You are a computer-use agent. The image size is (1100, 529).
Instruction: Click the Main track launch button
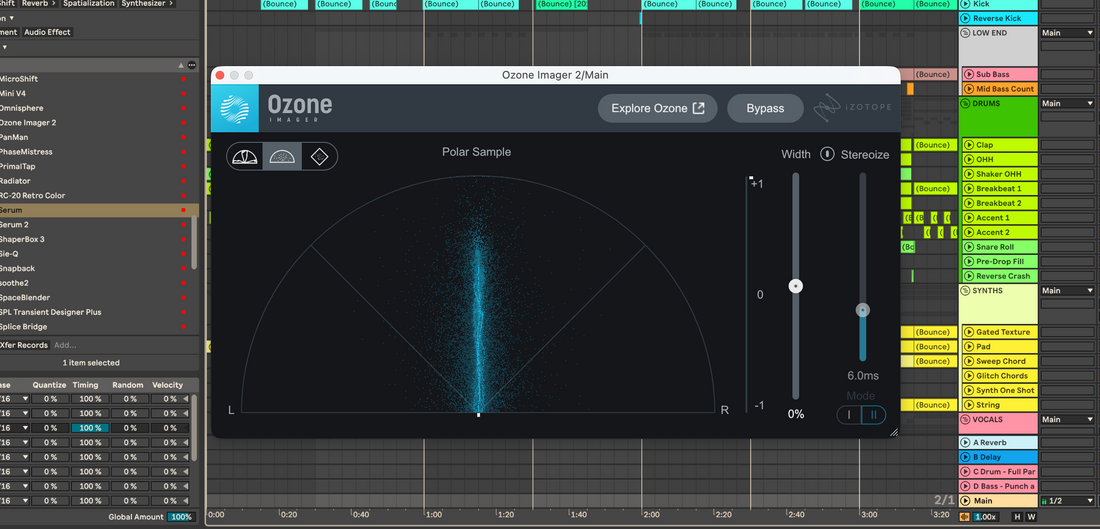965,501
